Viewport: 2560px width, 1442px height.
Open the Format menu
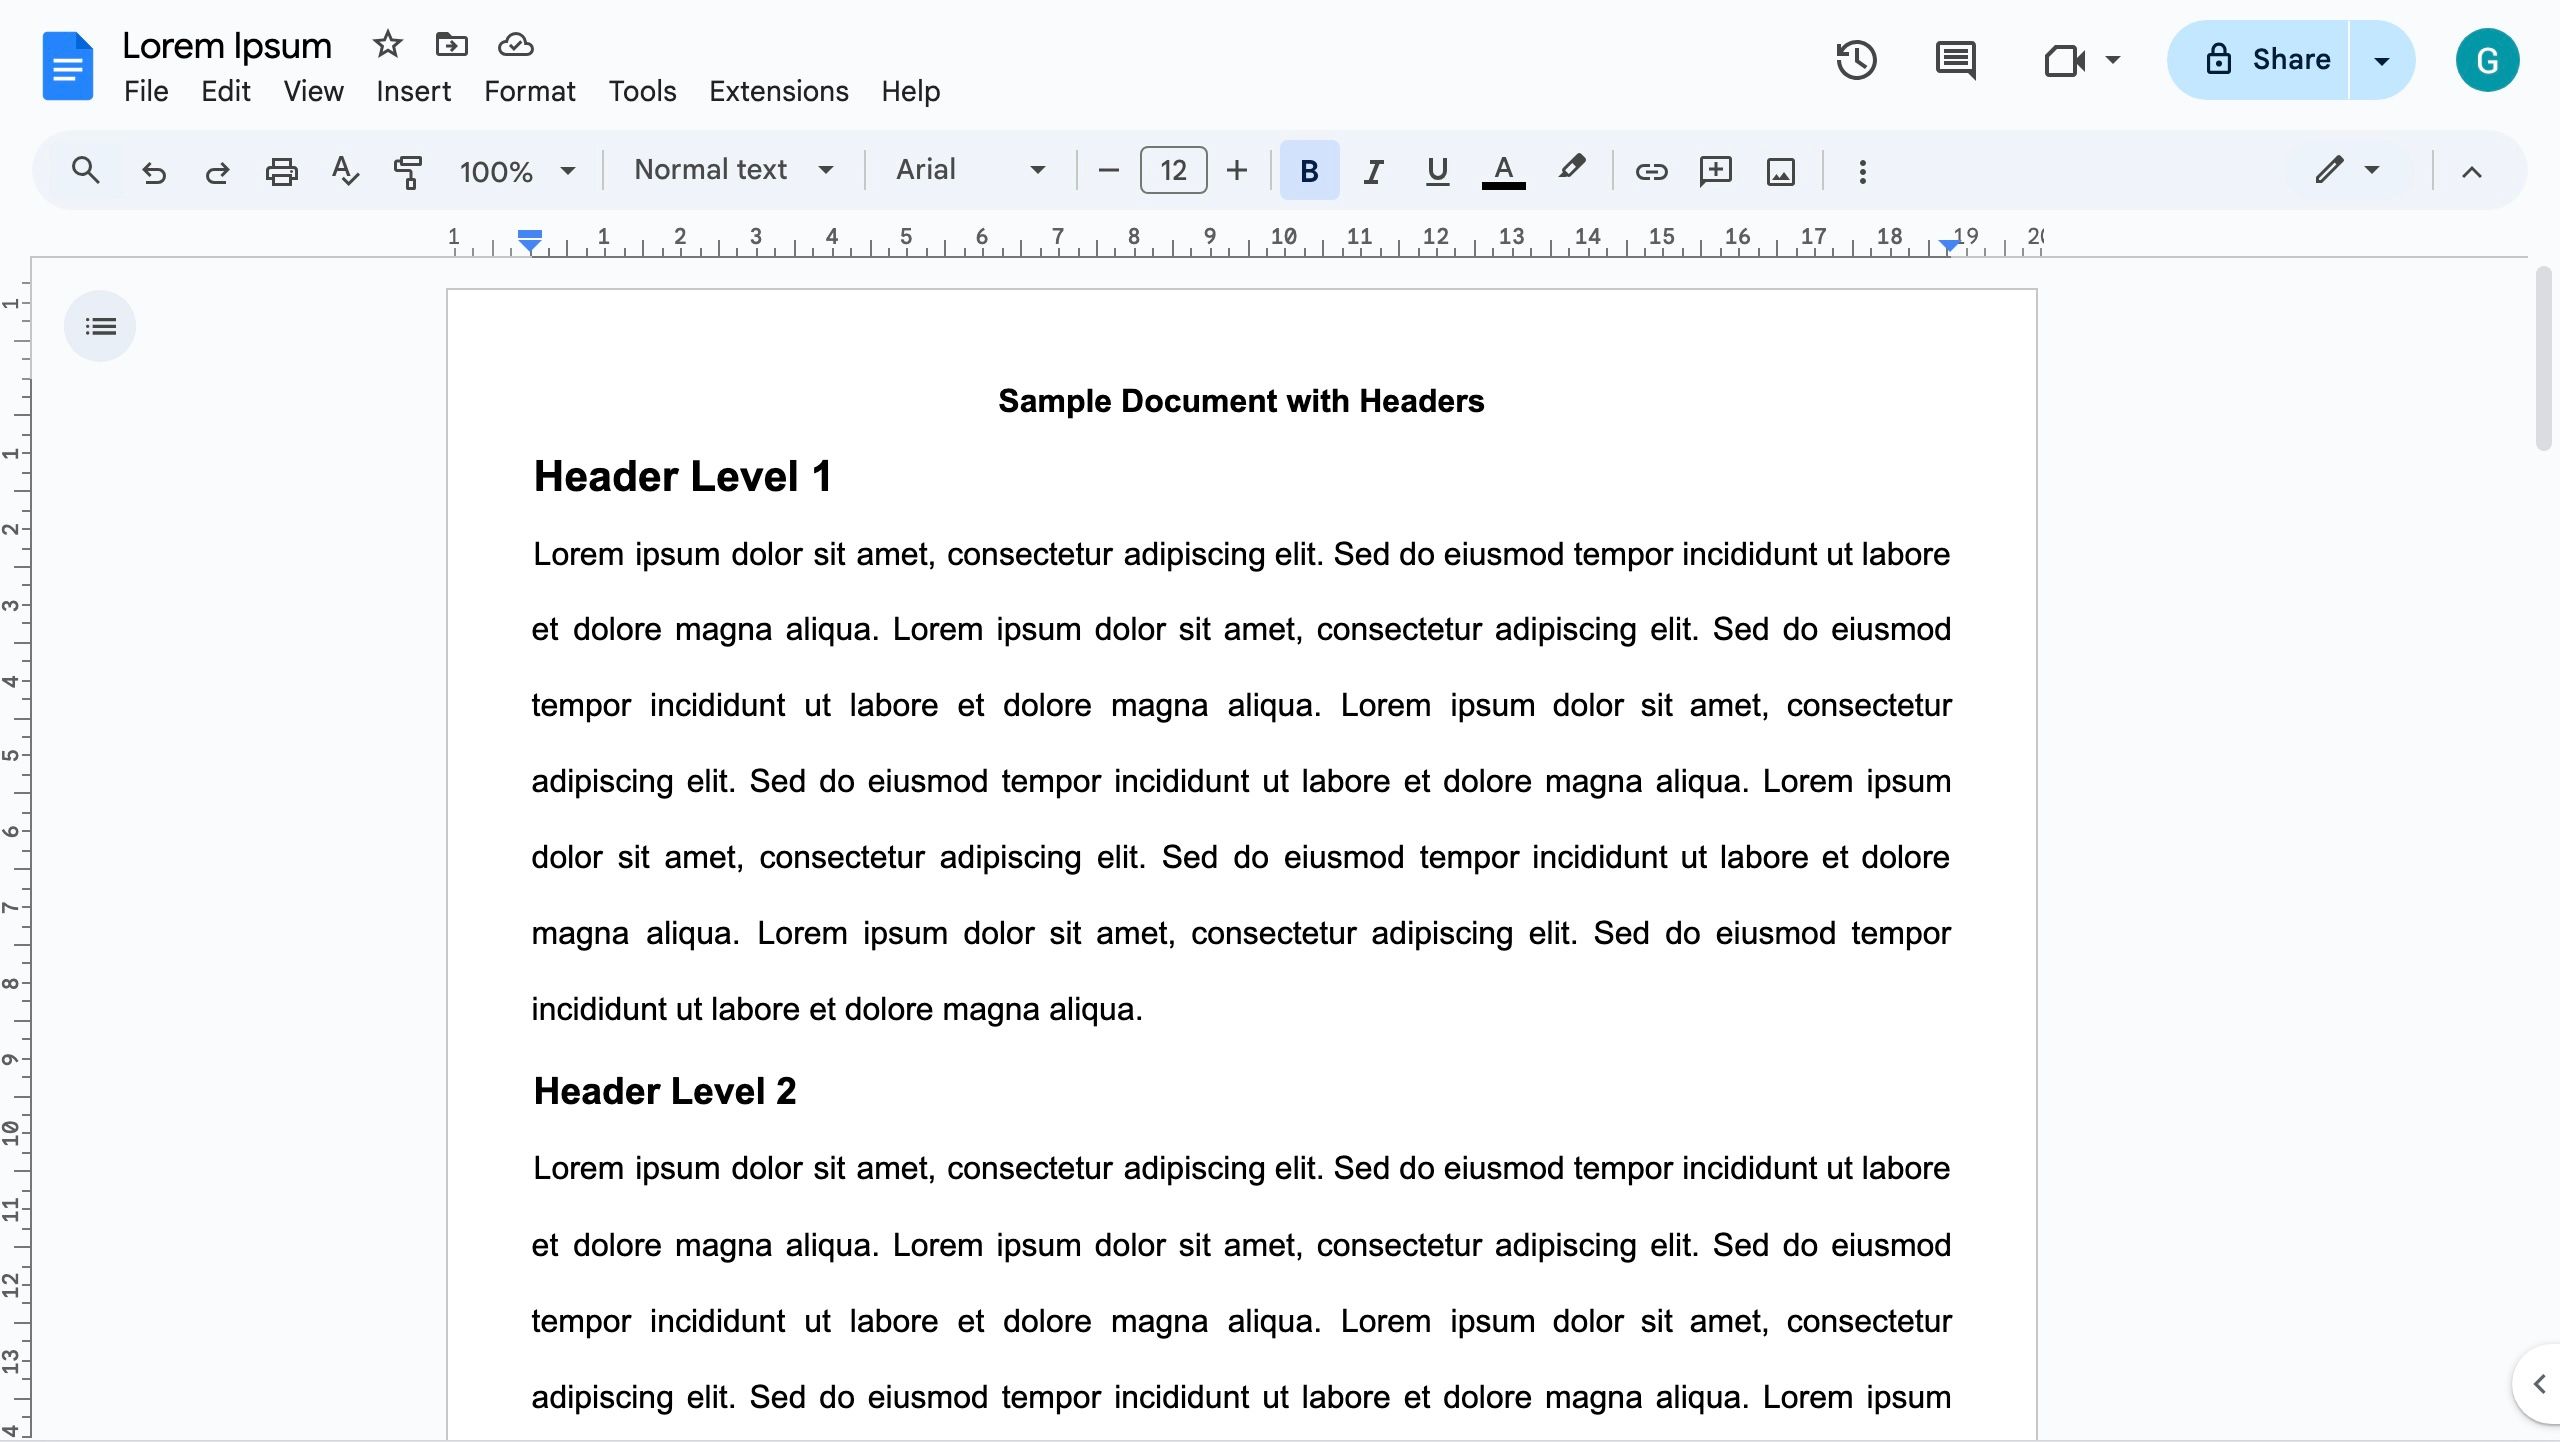tap(529, 91)
